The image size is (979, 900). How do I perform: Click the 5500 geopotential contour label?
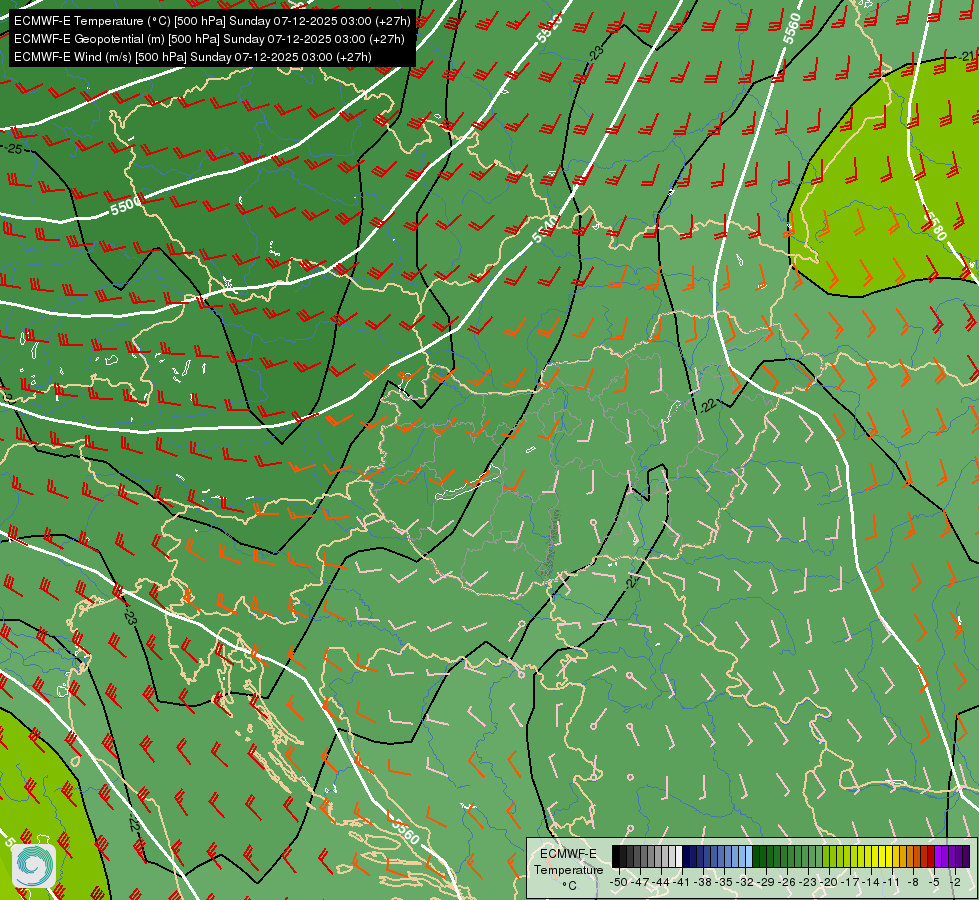[125, 205]
